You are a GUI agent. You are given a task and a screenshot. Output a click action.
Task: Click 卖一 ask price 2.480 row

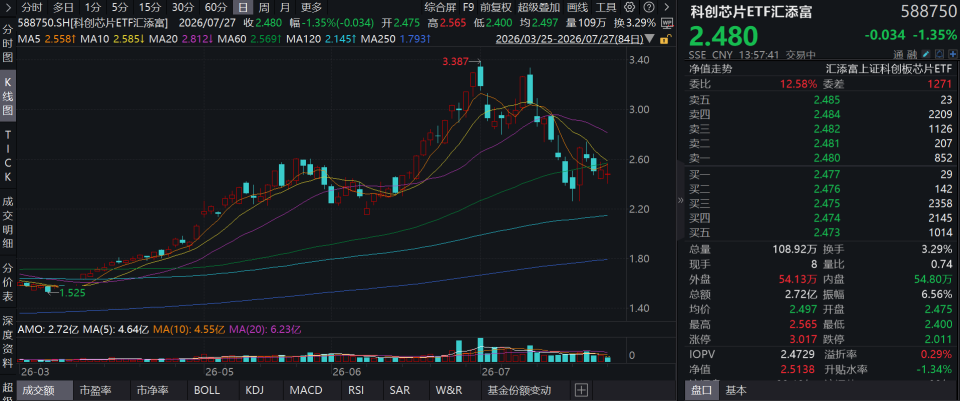(820, 157)
